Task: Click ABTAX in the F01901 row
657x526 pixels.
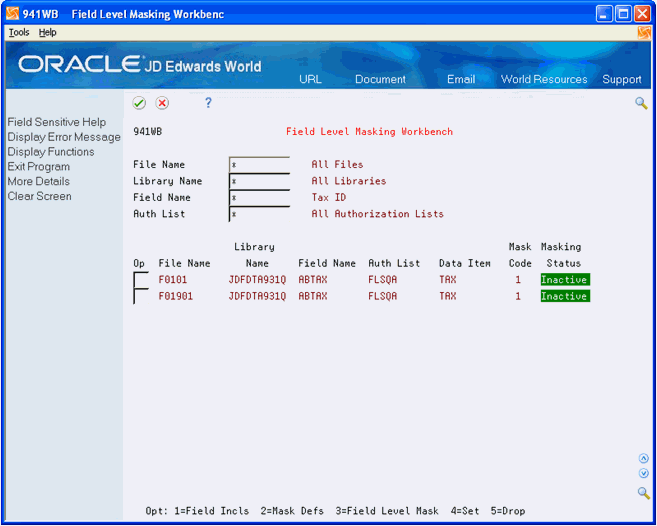Action: click(x=313, y=296)
